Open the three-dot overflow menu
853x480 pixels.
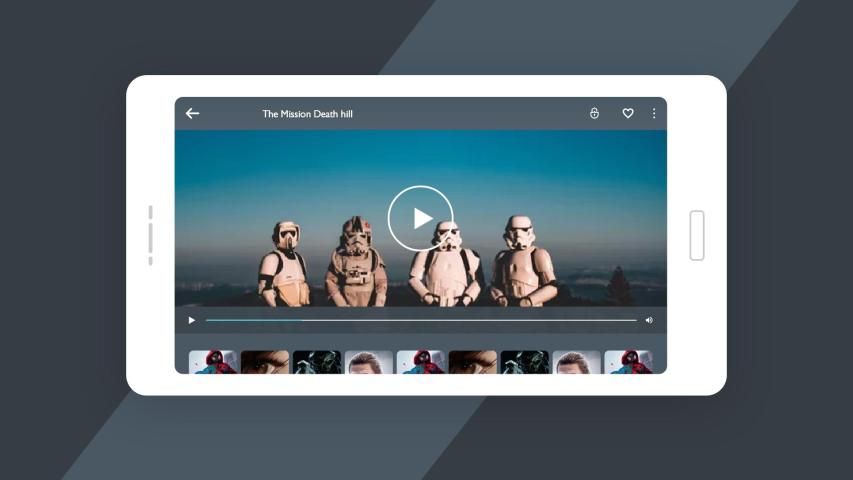click(654, 114)
